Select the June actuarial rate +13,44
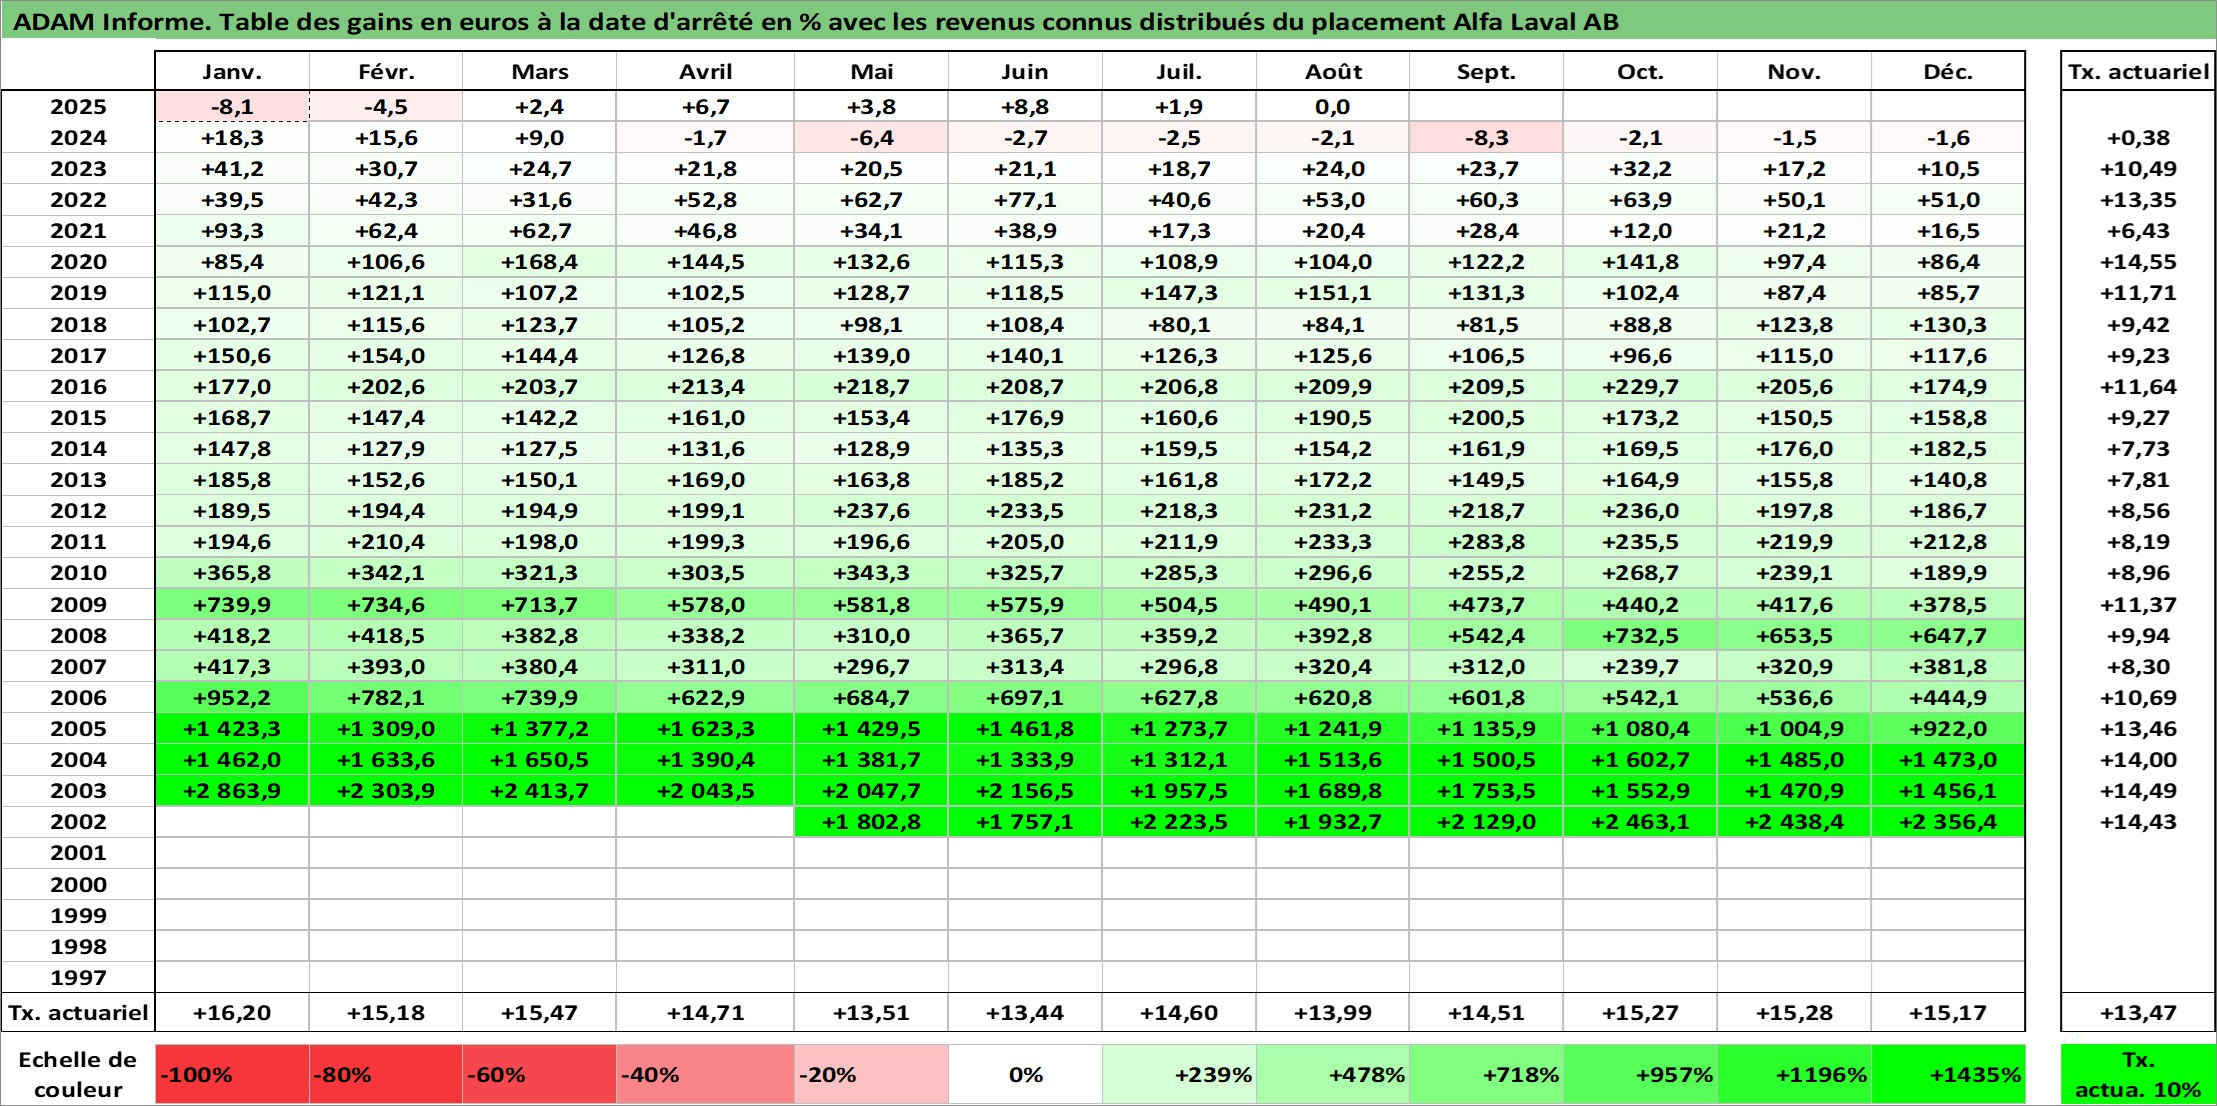The height and width of the screenshot is (1106, 2217). pyautogui.click(x=1025, y=1013)
